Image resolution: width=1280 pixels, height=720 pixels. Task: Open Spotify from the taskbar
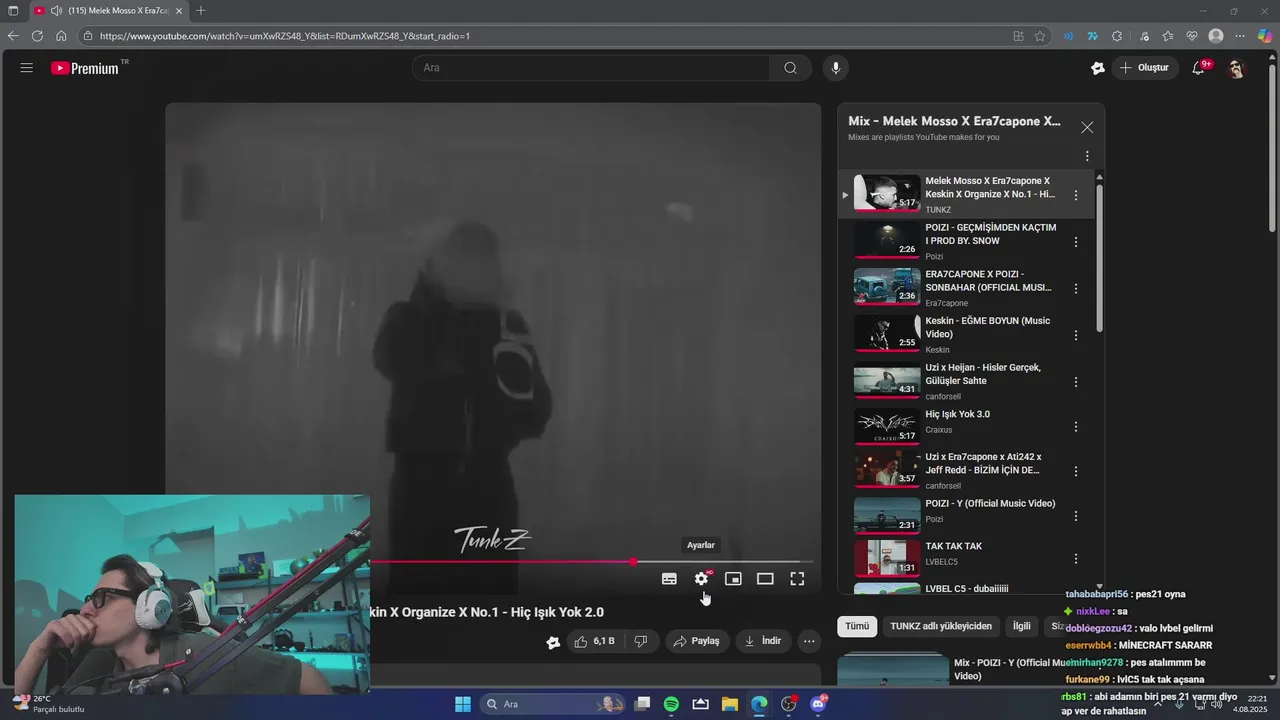point(671,704)
